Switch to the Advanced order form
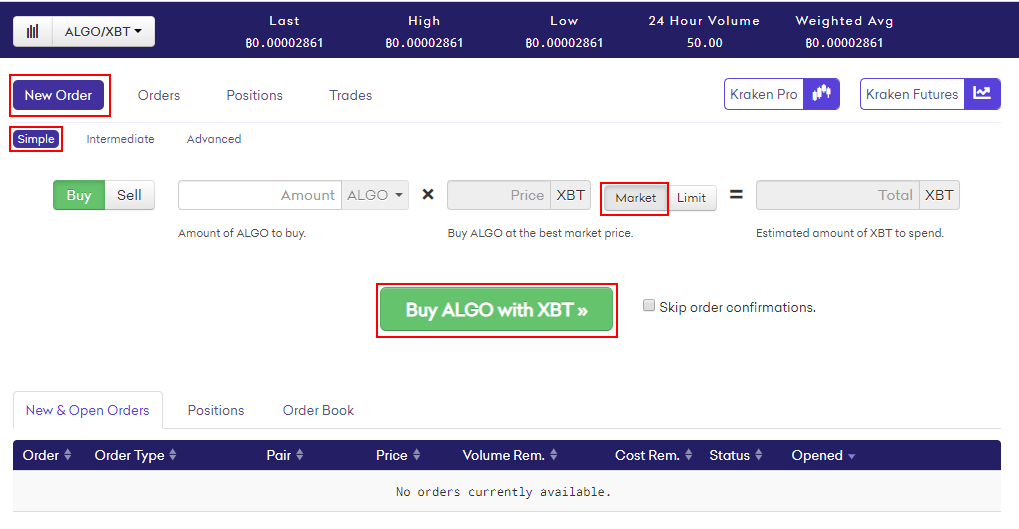1019x529 pixels. (x=214, y=139)
